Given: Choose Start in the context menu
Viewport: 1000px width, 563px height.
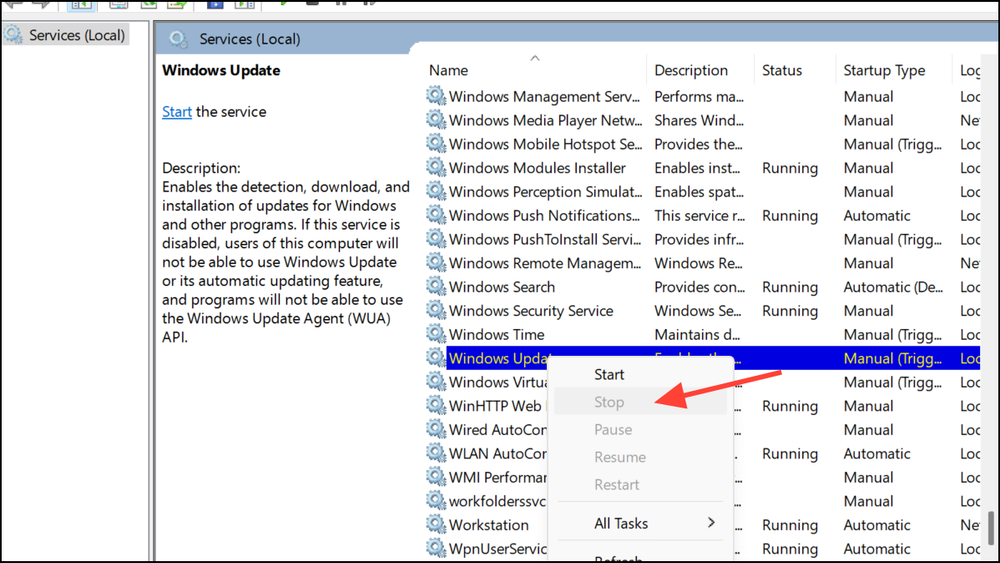Looking at the screenshot, I should pos(609,374).
